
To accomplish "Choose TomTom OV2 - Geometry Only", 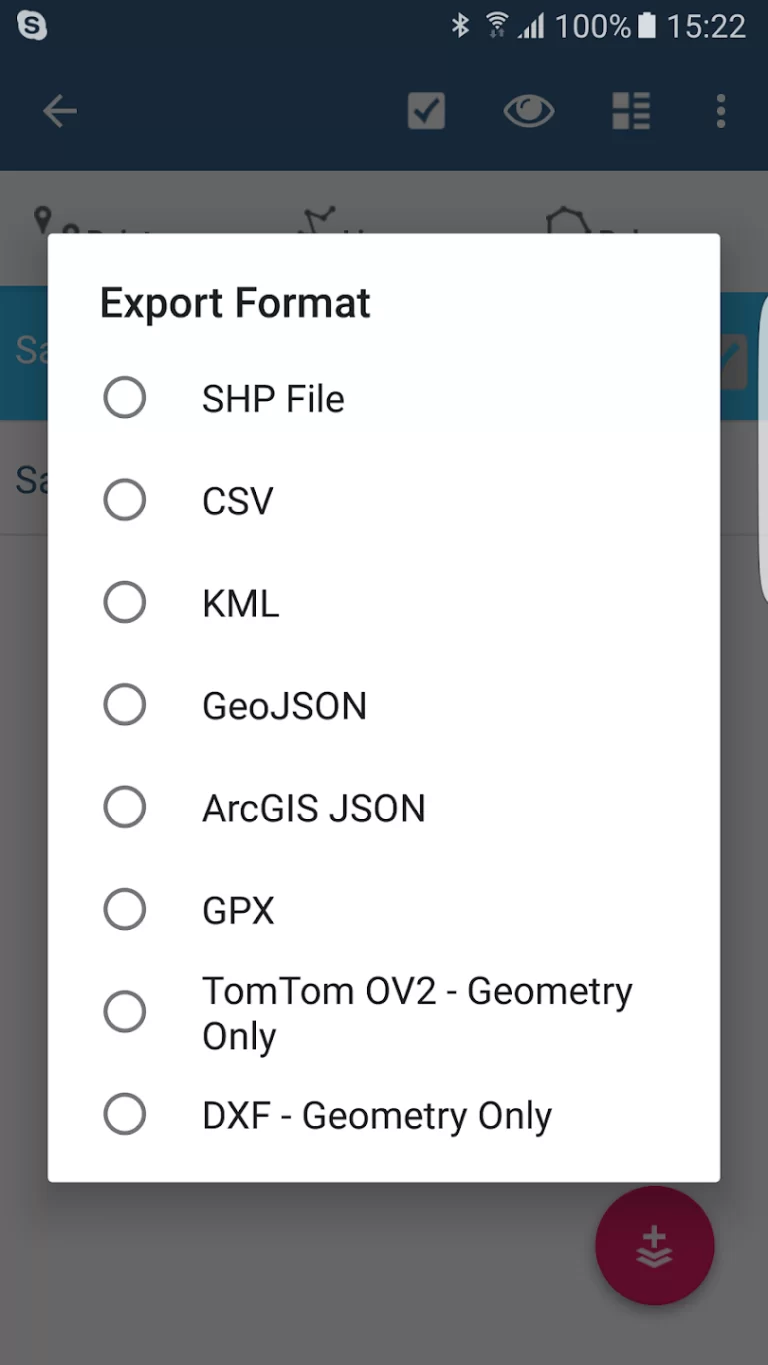I will click(x=125, y=1012).
